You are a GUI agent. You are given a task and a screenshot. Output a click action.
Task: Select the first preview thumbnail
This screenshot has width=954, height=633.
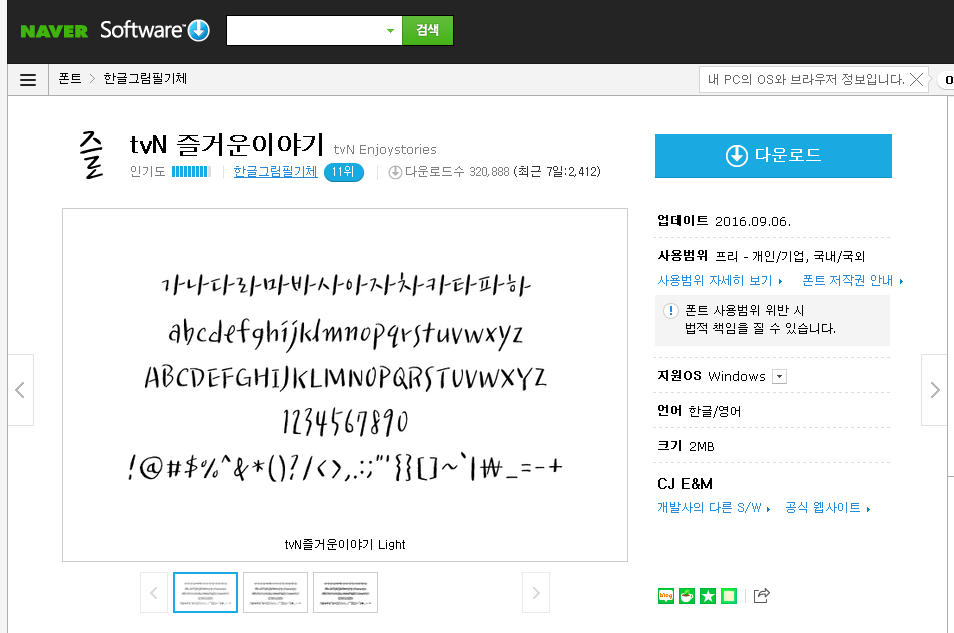point(206,592)
